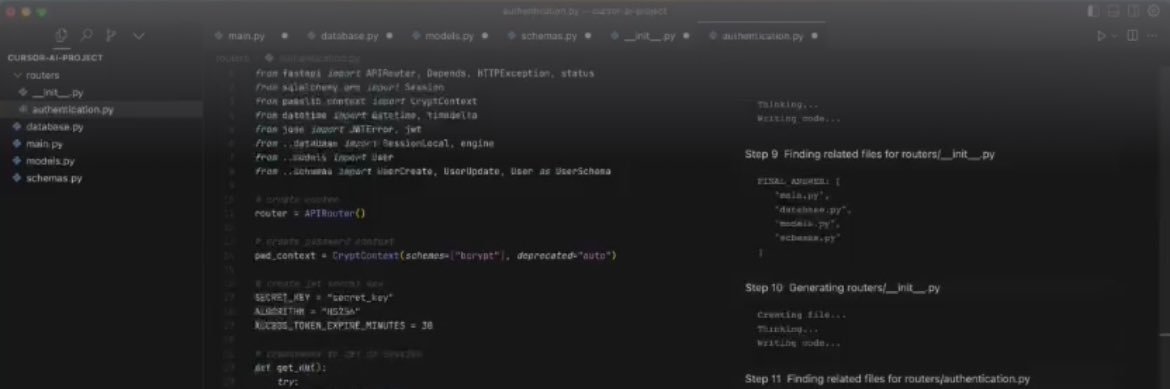Close the authentication.py tab via its unsaved dot
1170x389 pixels.
(814, 36)
